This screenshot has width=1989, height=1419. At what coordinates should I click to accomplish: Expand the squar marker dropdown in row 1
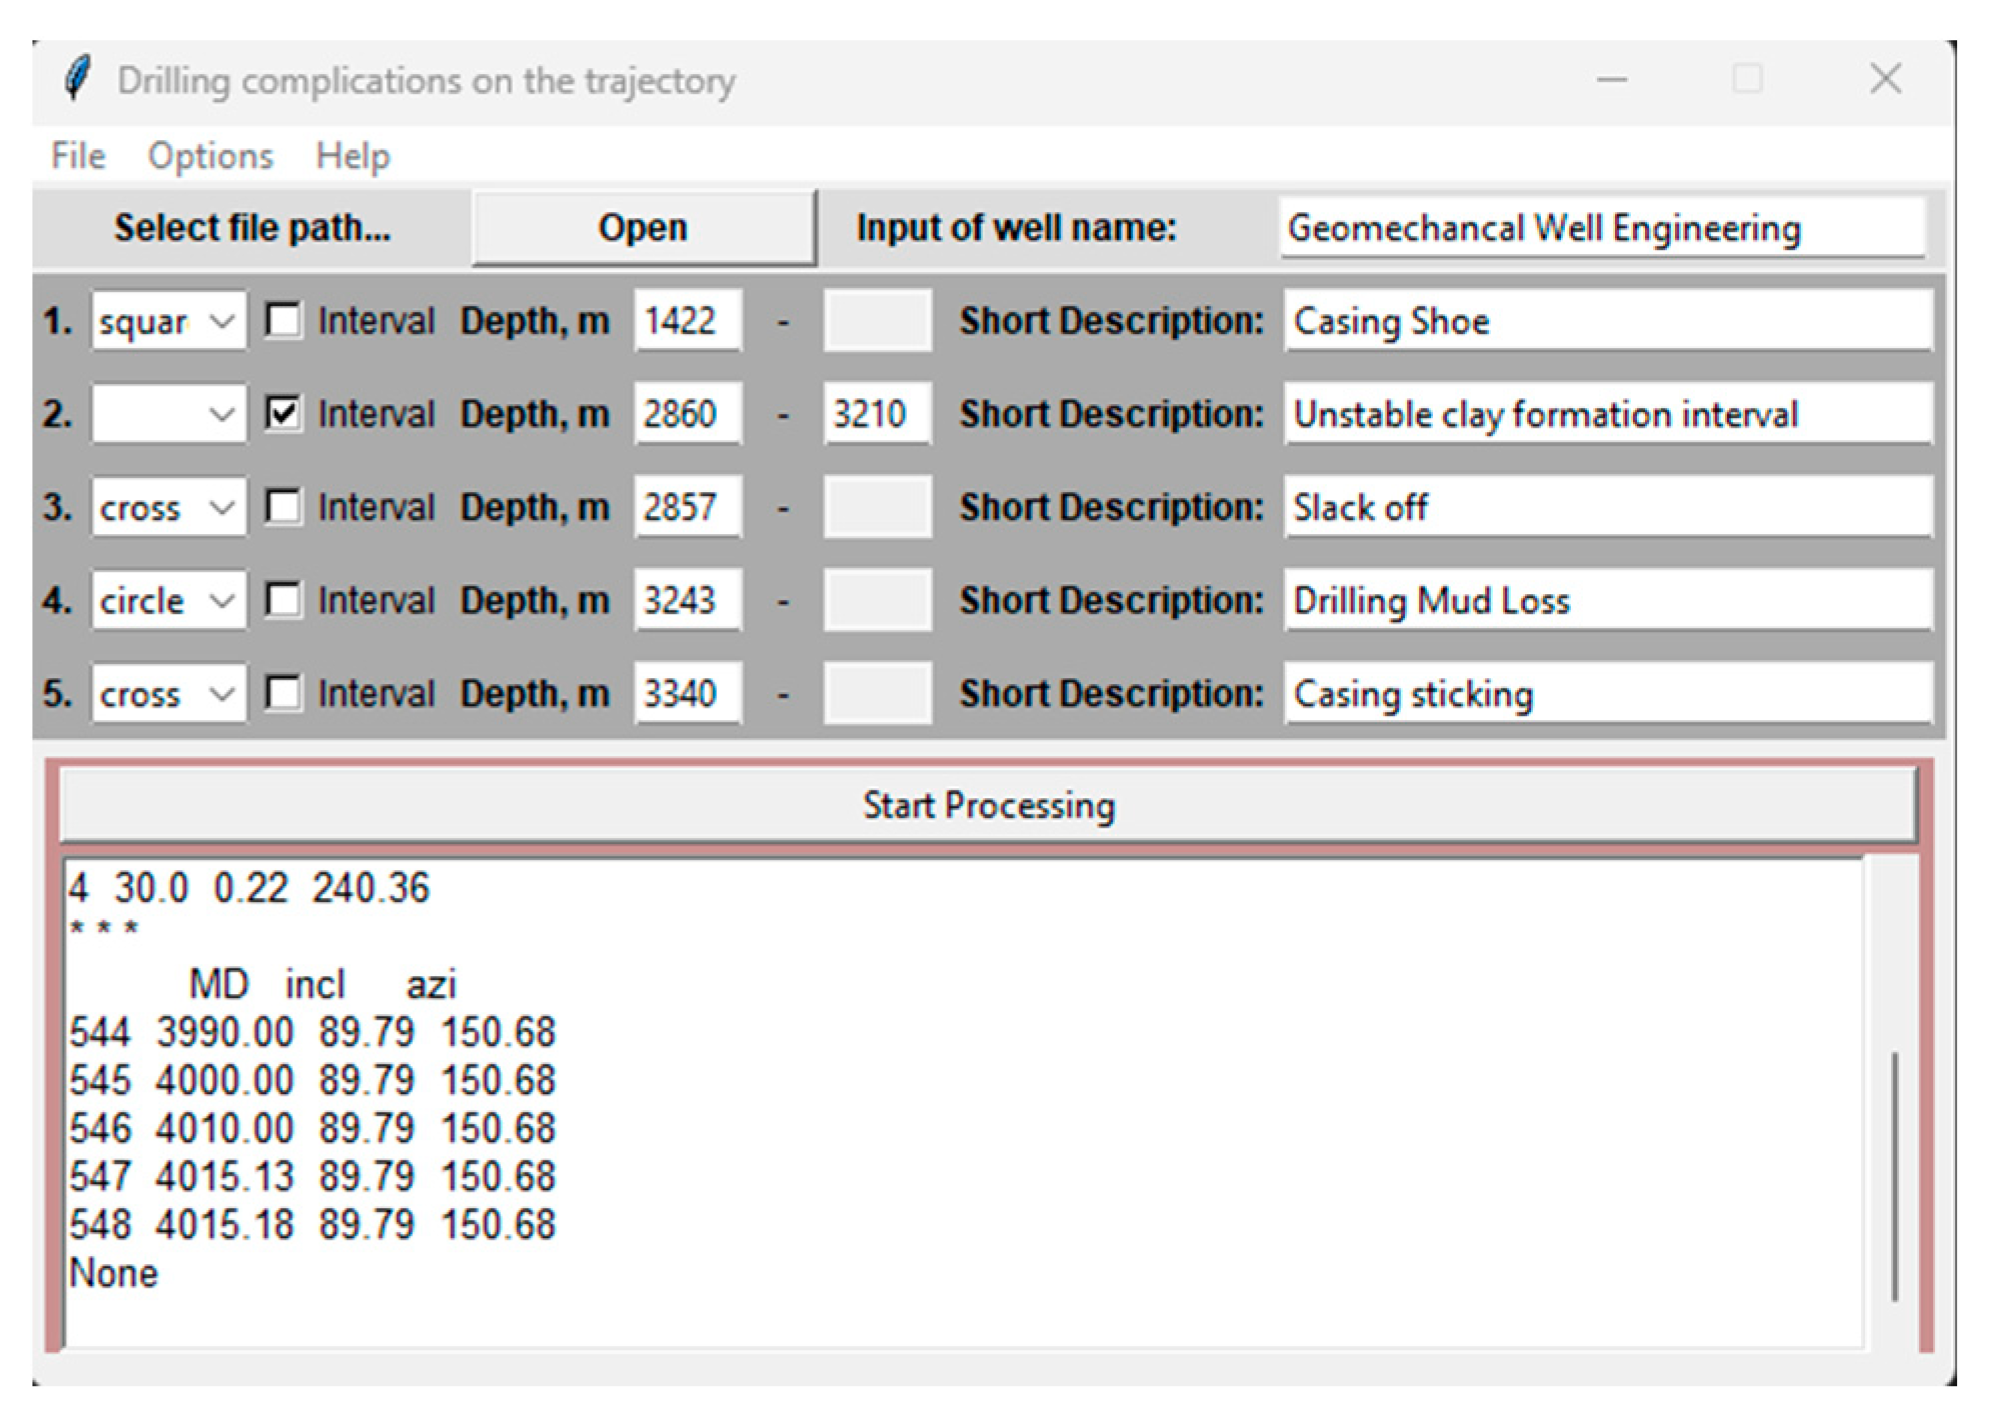click(x=221, y=321)
